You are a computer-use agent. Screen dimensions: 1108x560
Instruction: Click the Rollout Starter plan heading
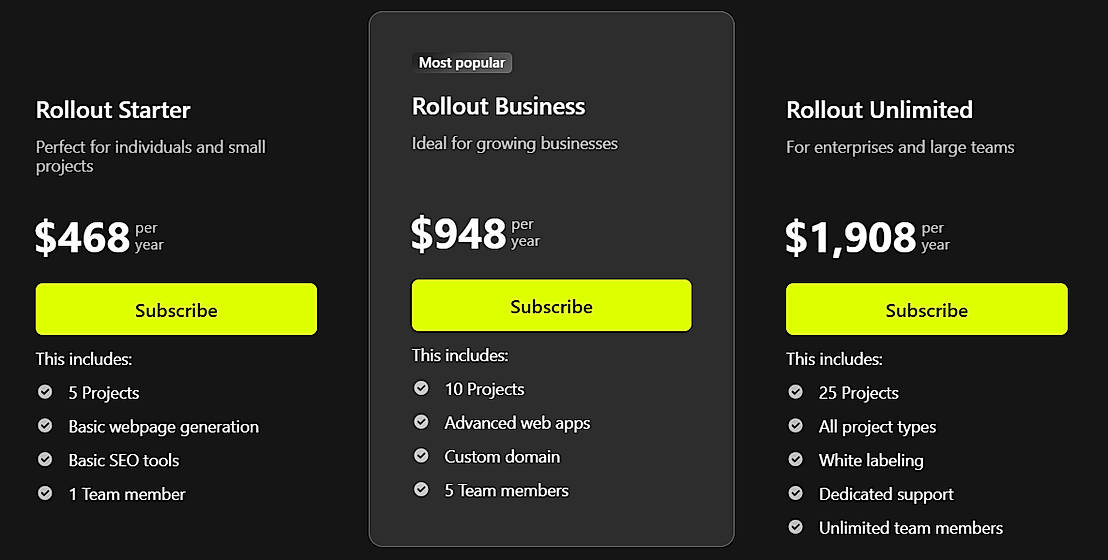coord(113,110)
